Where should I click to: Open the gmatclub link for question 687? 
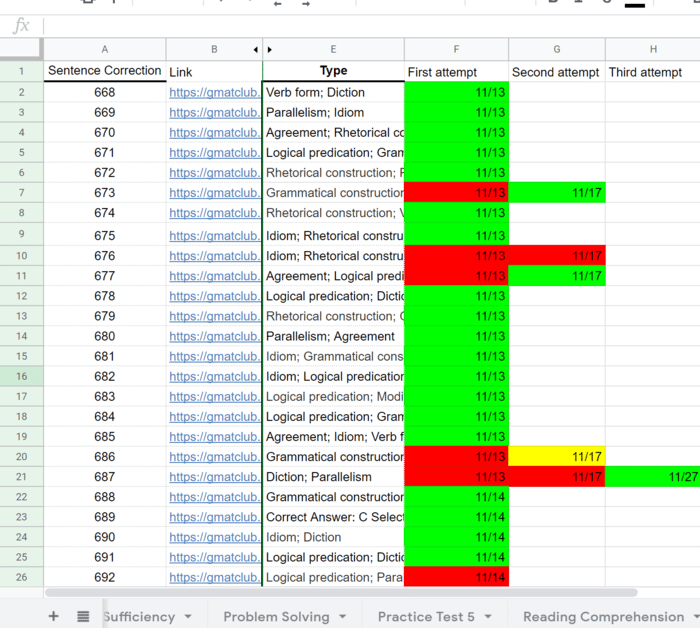(x=214, y=477)
